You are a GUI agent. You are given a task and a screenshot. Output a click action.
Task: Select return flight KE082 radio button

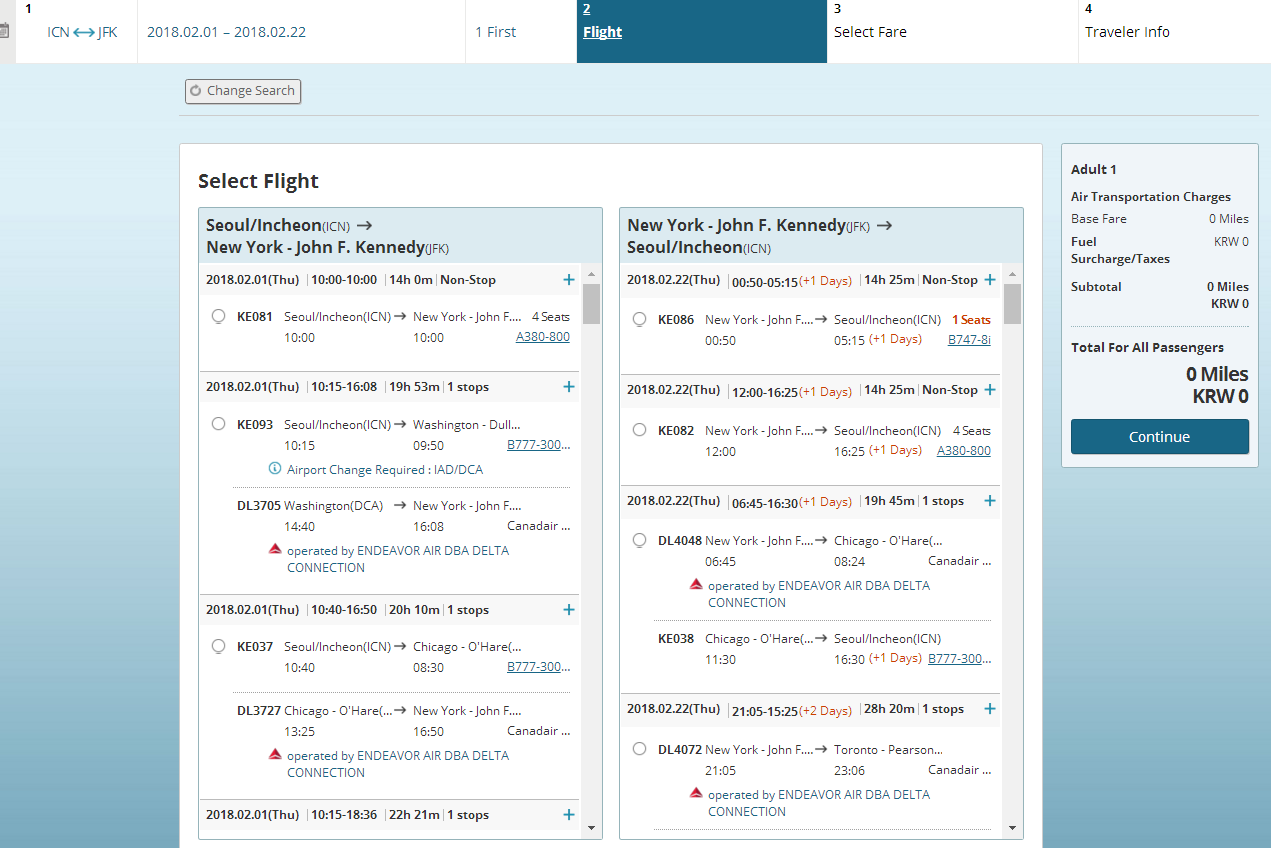tap(640, 430)
